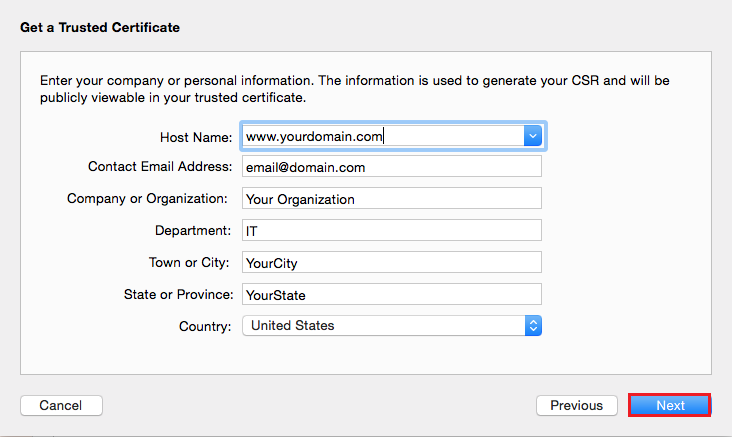Viewport: 732px width, 437px height.
Task: Click the "Company or Organization:" label
Action: pos(148,198)
